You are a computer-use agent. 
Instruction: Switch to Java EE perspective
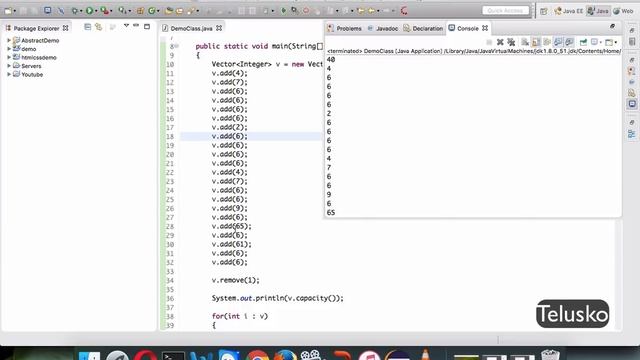coord(569,11)
